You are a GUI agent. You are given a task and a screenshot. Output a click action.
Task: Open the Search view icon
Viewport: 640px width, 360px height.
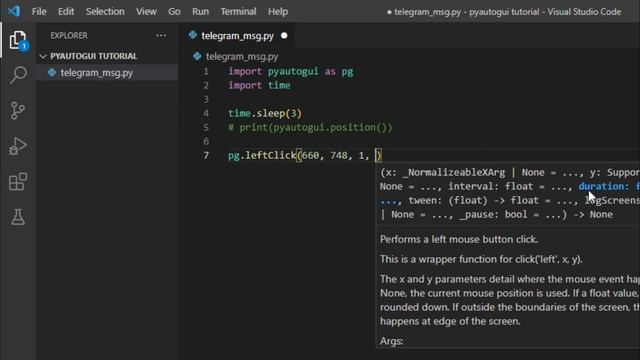18,75
